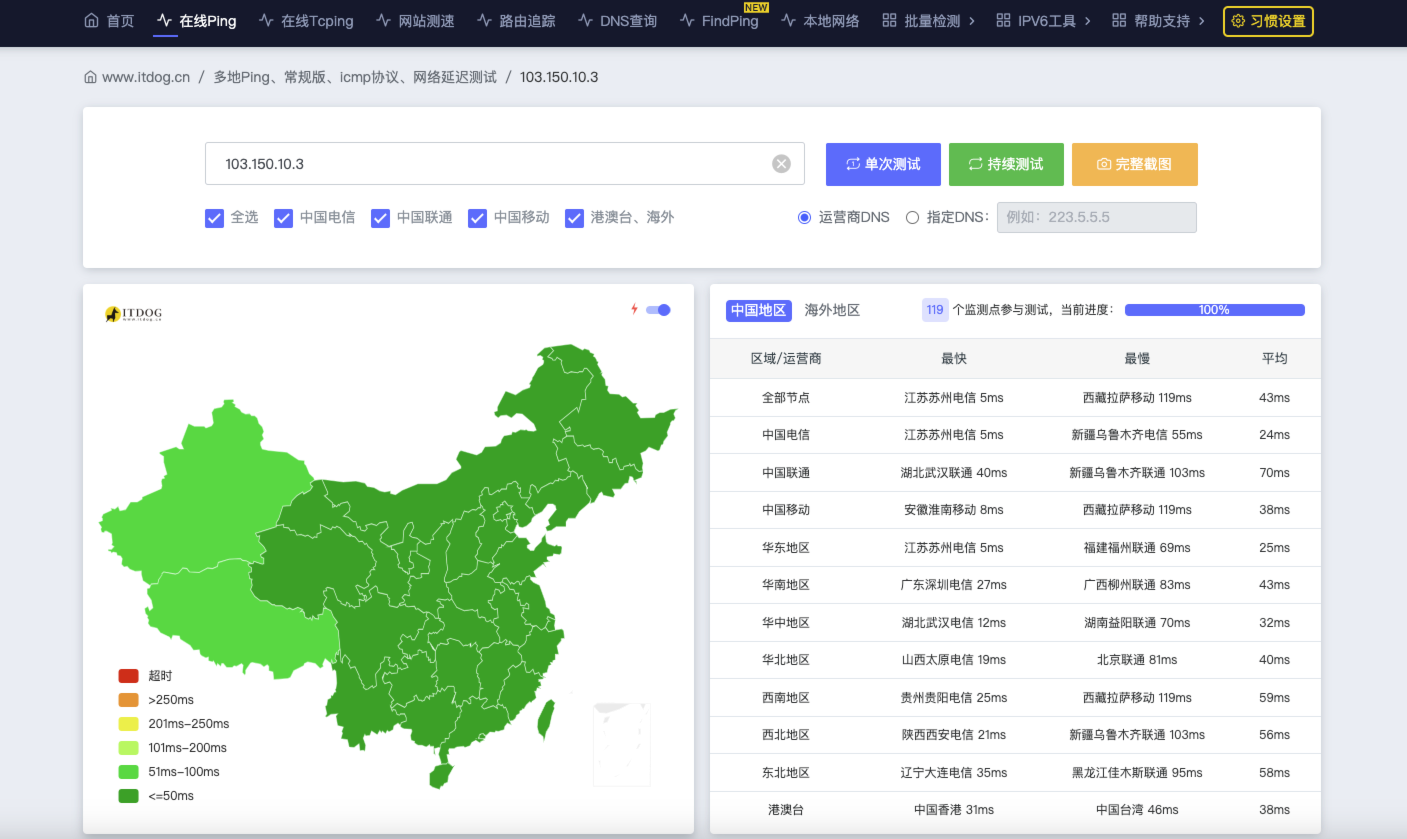Screen dimensions: 1407x839
Task: Uncheck the 中国电信 checkbox
Action: (283, 218)
